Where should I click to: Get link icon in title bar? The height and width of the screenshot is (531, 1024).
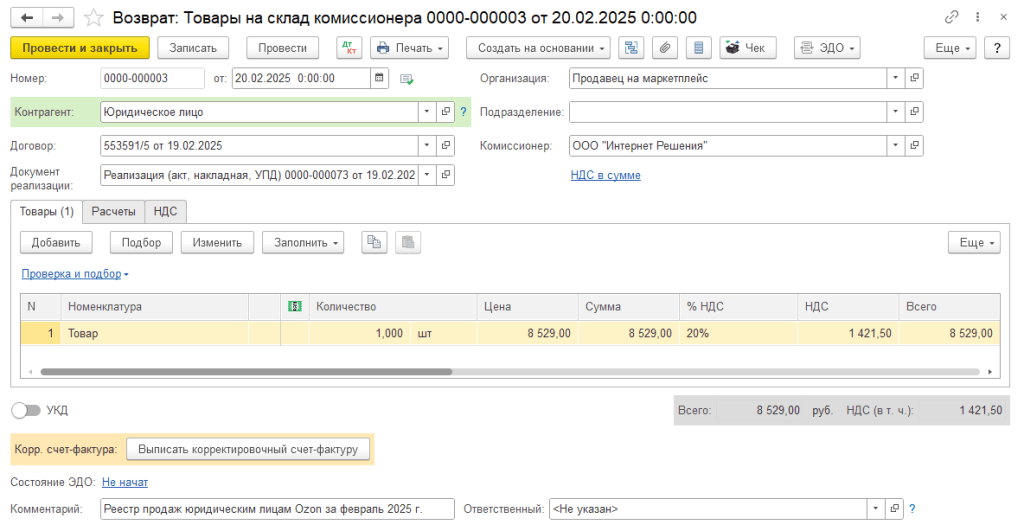tap(950, 18)
